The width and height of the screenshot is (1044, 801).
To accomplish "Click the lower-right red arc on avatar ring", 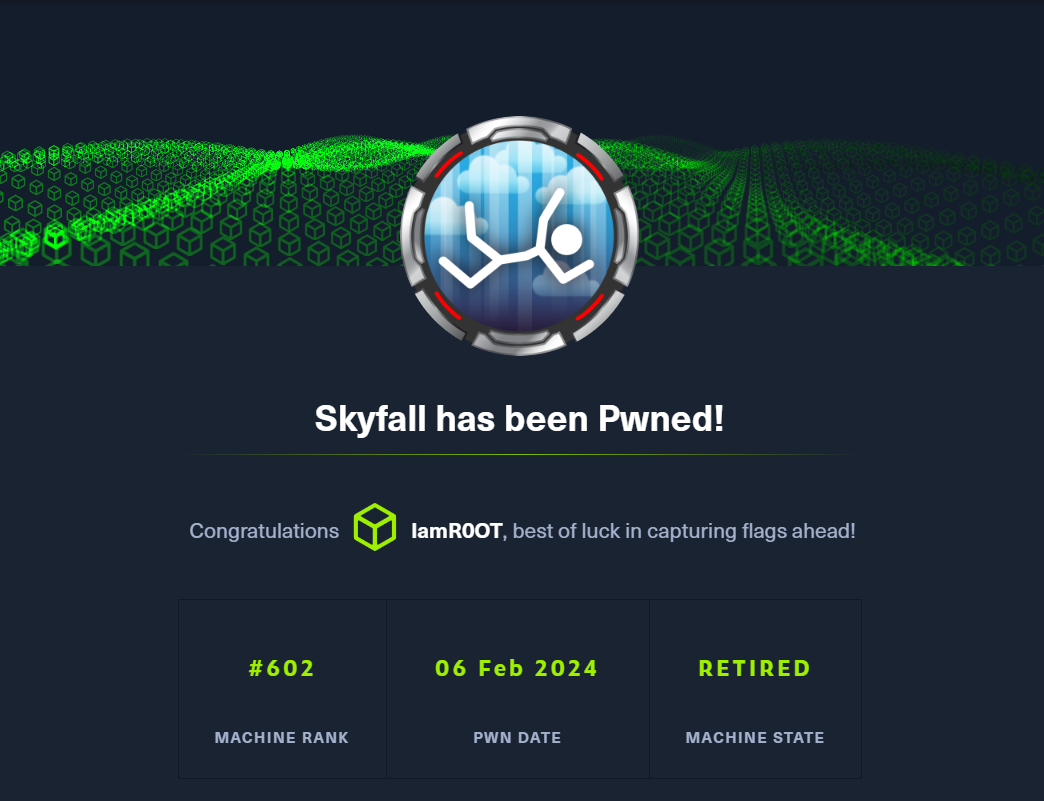I will [590, 306].
